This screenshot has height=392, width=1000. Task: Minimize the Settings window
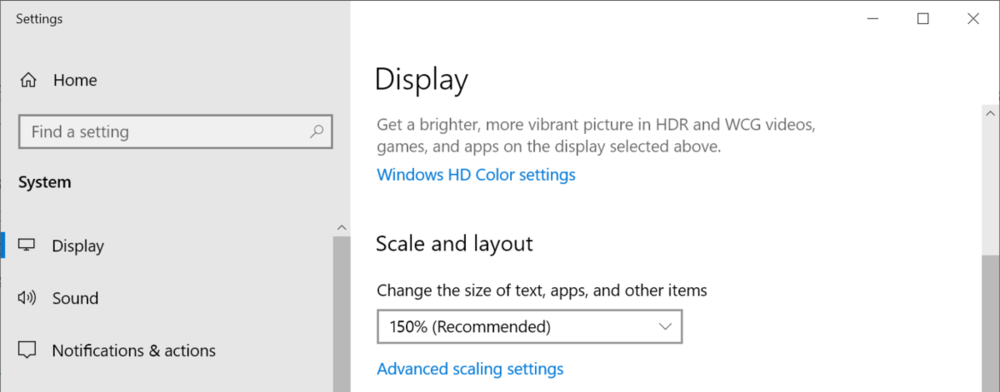click(x=873, y=19)
